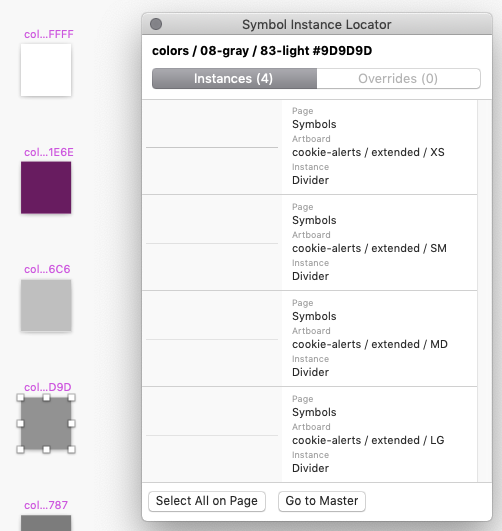The height and width of the screenshot is (531, 502).
Task: Click the SM Divider preview thumbnail
Action: tap(212, 243)
